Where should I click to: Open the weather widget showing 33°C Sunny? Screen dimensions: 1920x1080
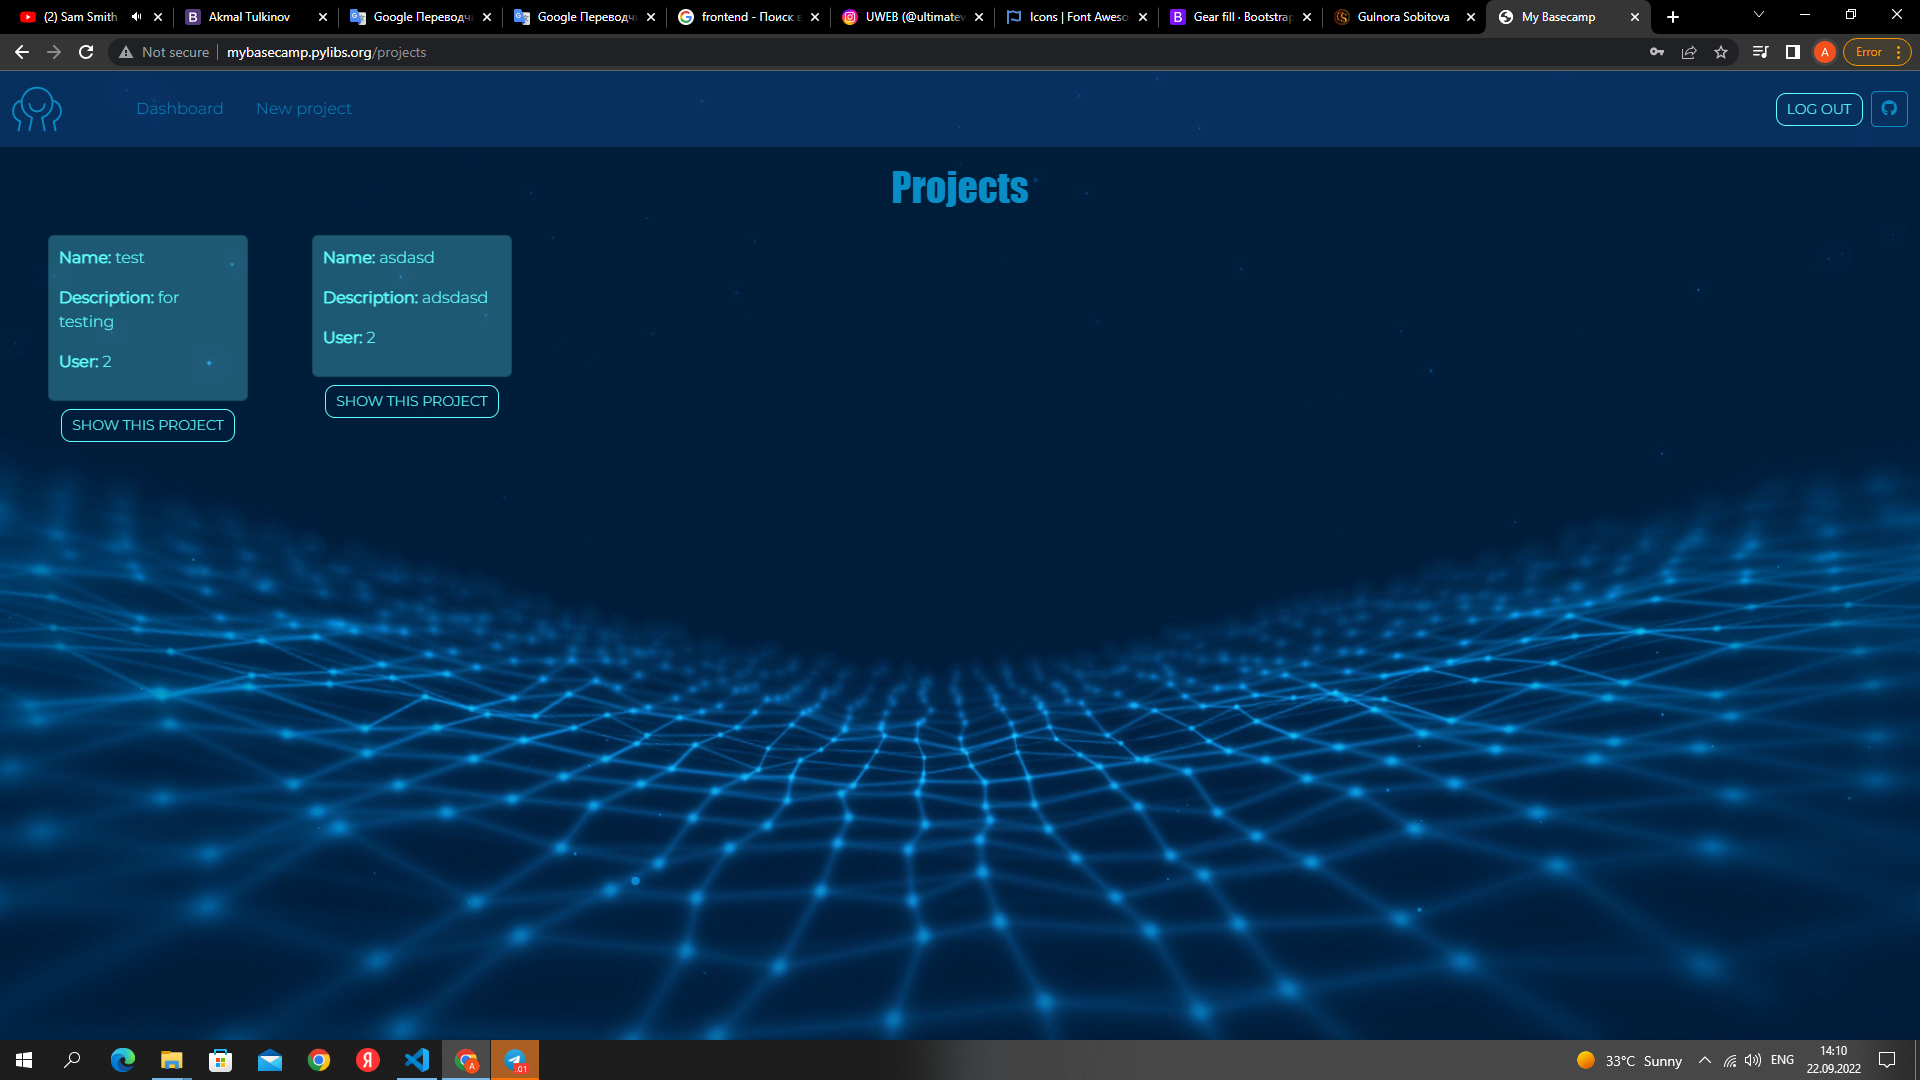coord(1629,1060)
